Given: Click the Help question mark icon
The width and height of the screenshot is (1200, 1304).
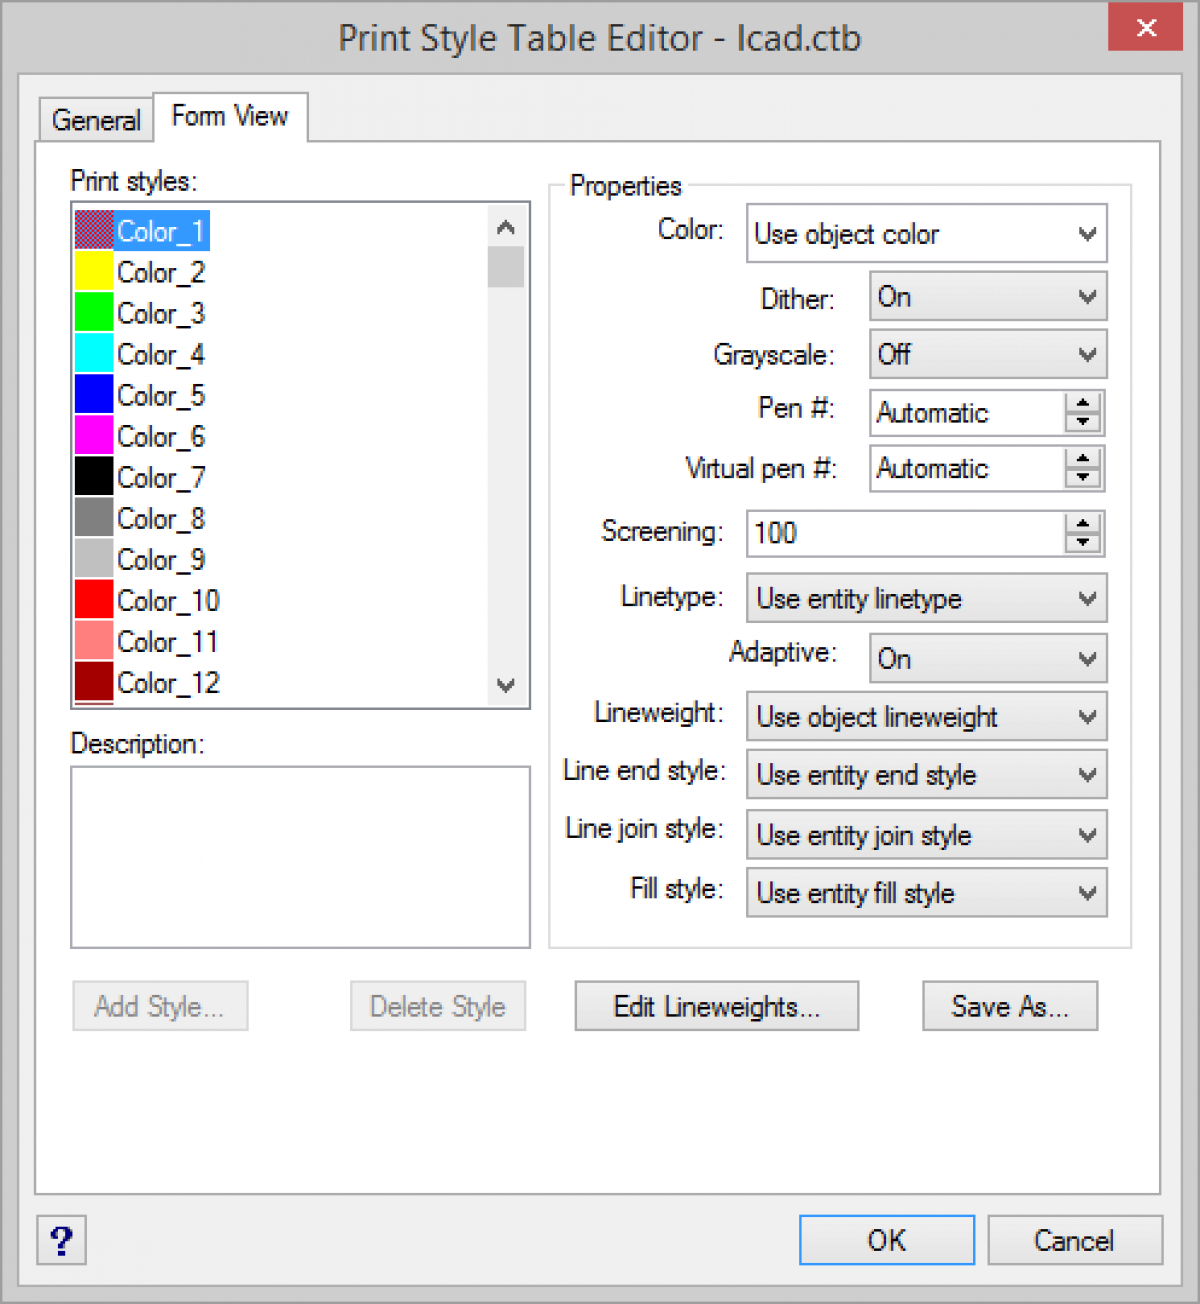Looking at the screenshot, I should 61,1240.
